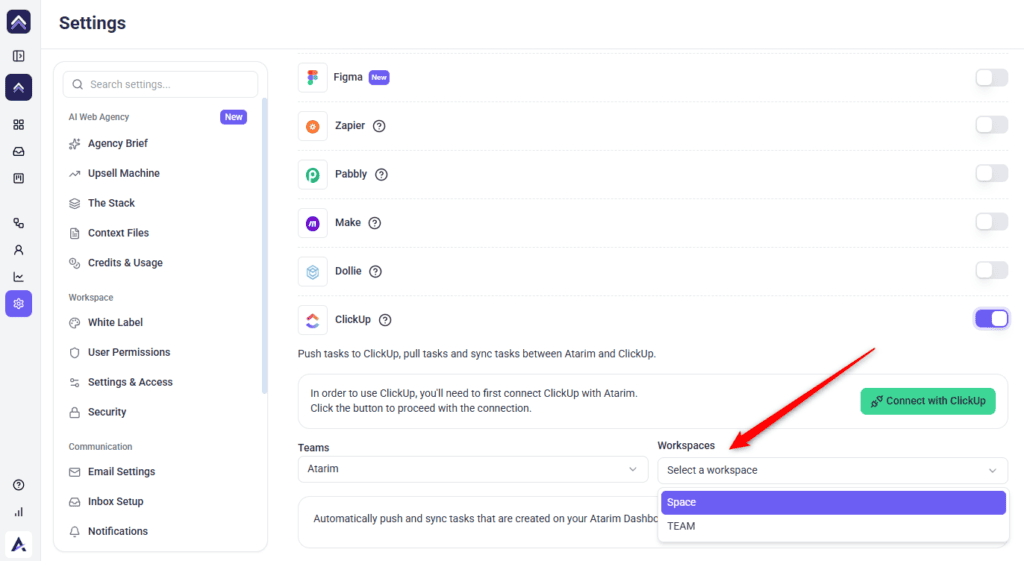Open help tooltip next to ClickUp
Viewport: 1024px width, 561px height.
385,319
